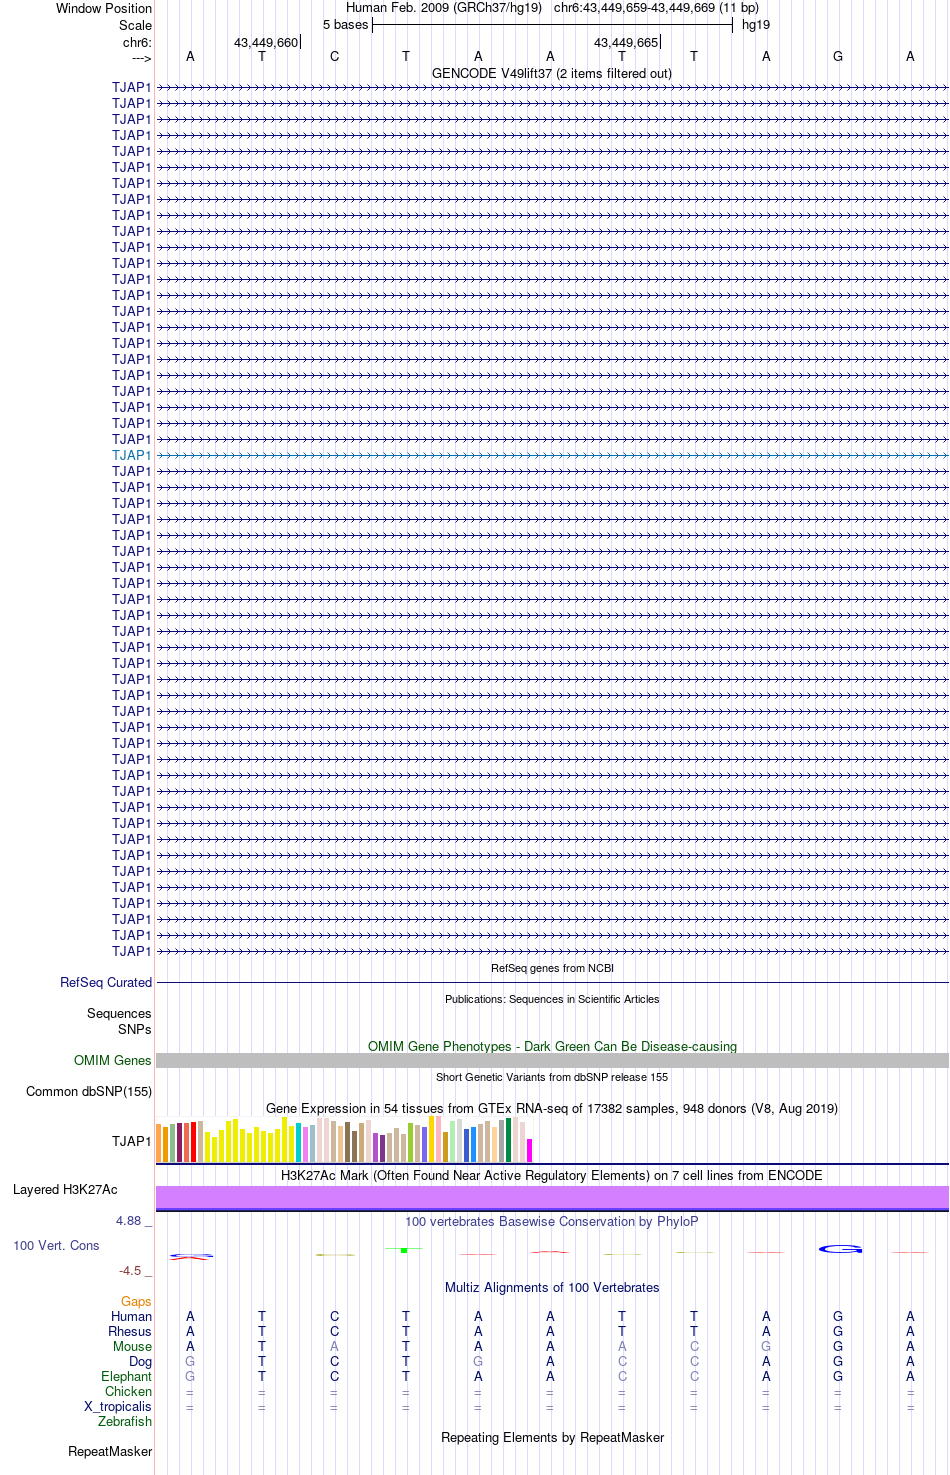Click the chr6: ruler label
The height and width of the screenshot is (1475, 950).
pos(137,43)
